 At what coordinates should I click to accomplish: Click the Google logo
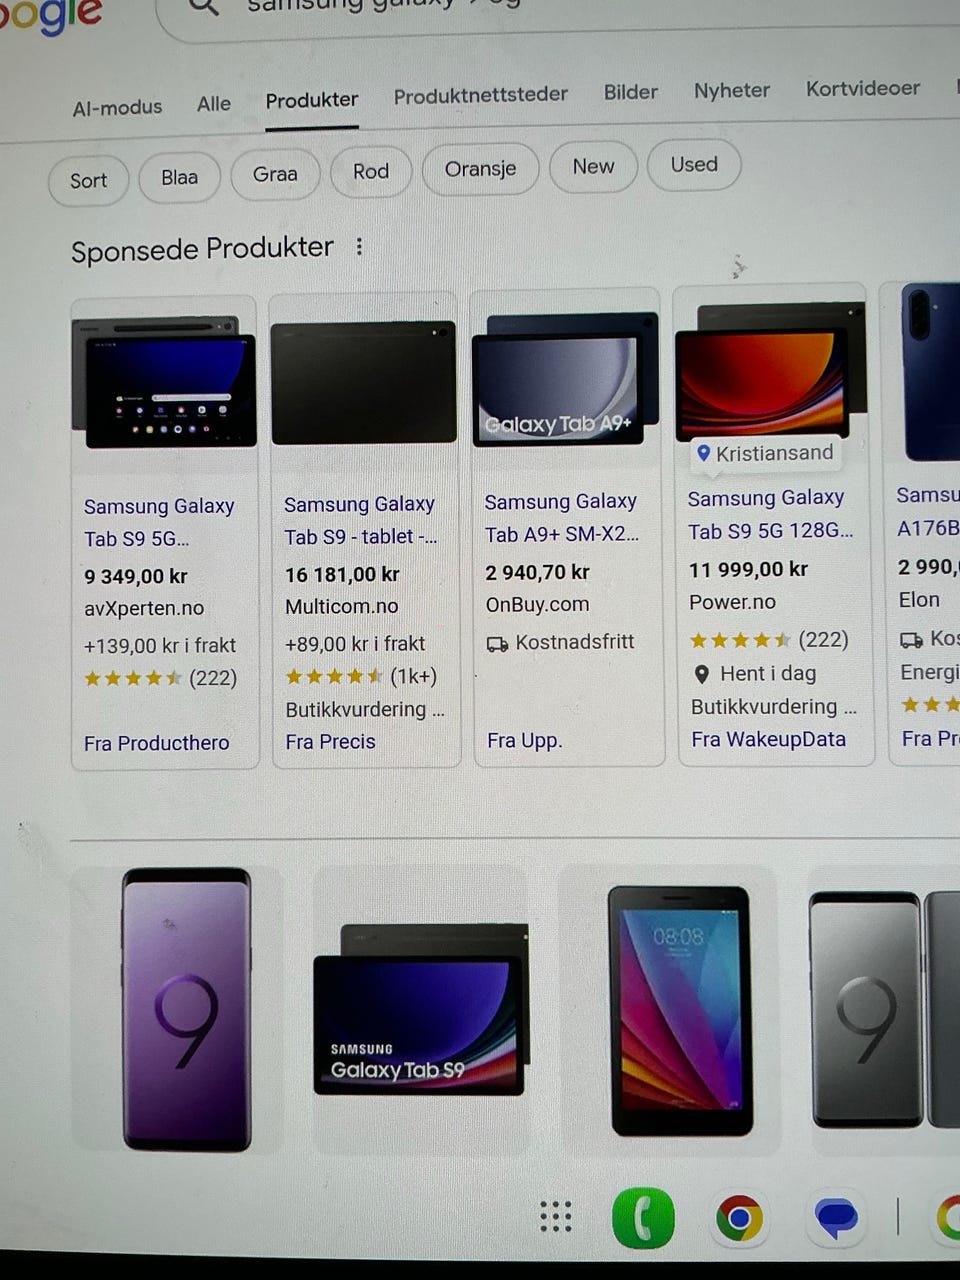click(50, 15)
